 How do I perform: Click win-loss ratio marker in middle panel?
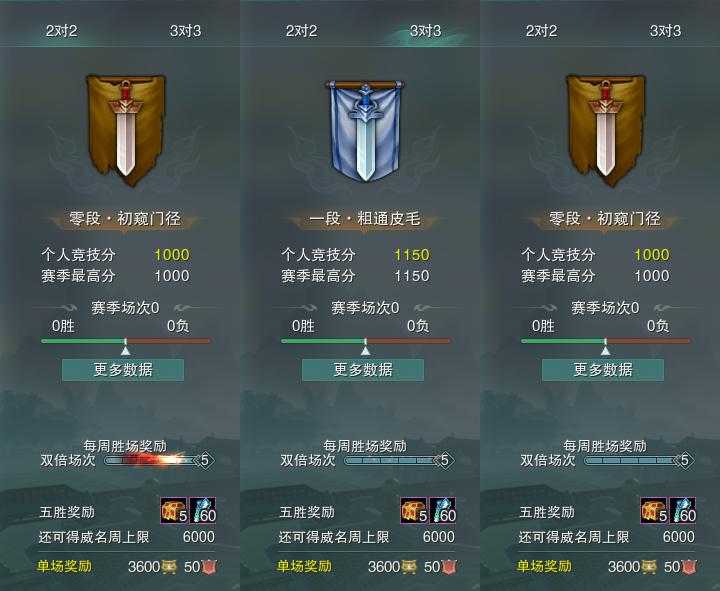point(366,350)
